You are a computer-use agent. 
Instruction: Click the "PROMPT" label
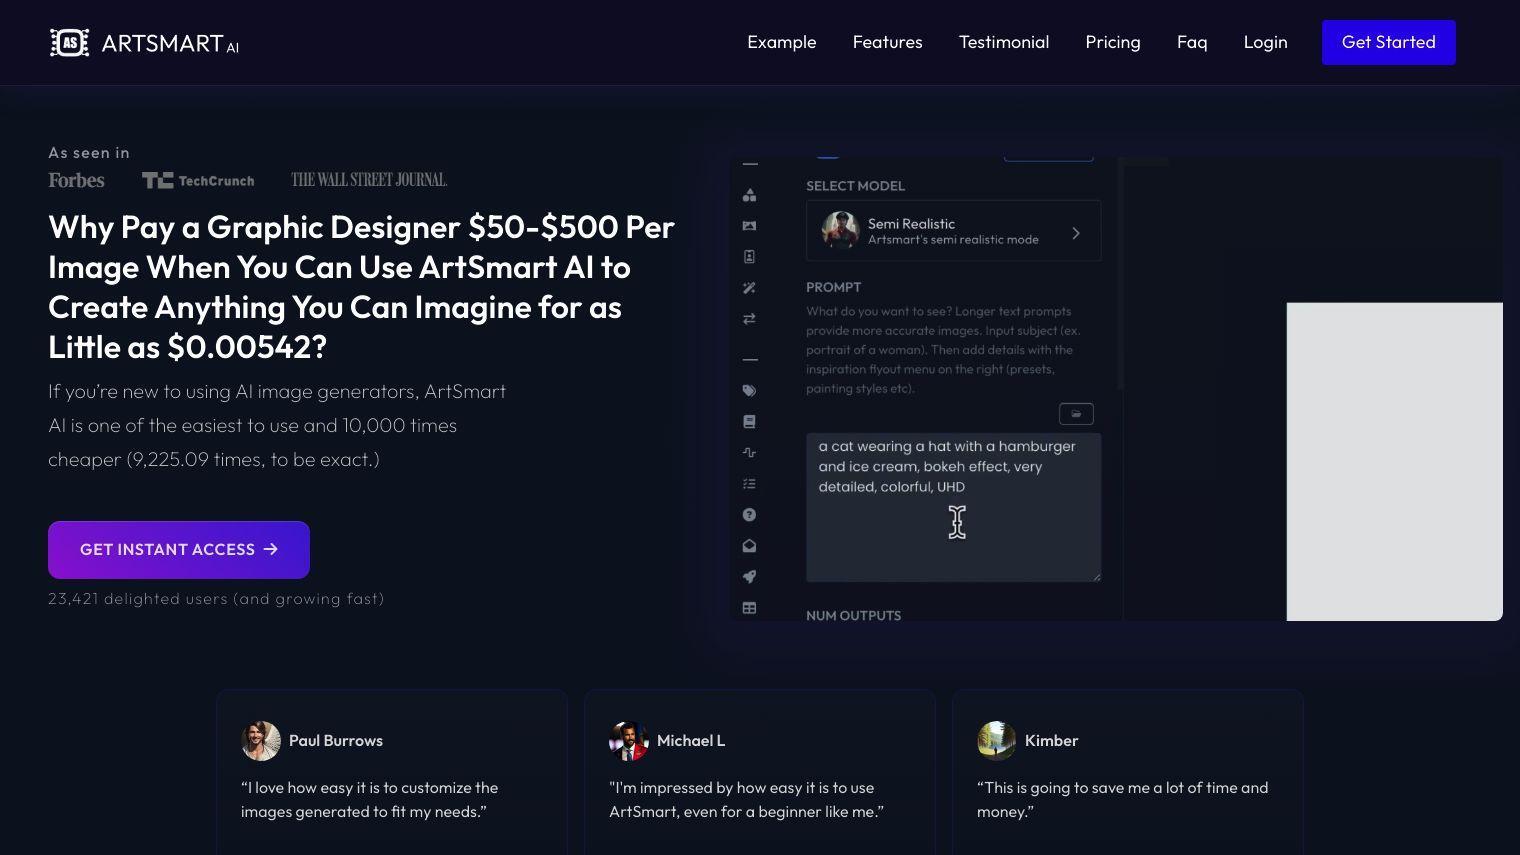834,287
